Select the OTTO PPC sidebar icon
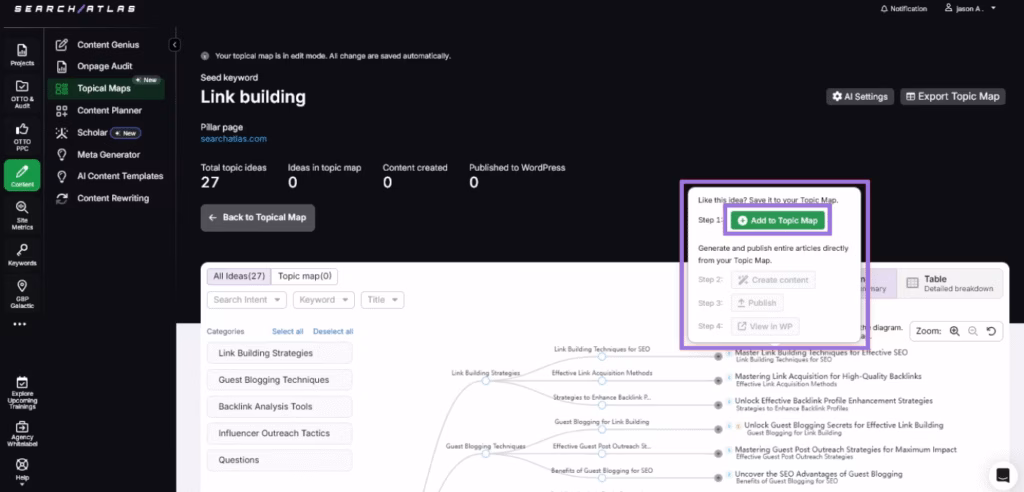Screen dimensions: 1024x492 (x=22, y=135)
